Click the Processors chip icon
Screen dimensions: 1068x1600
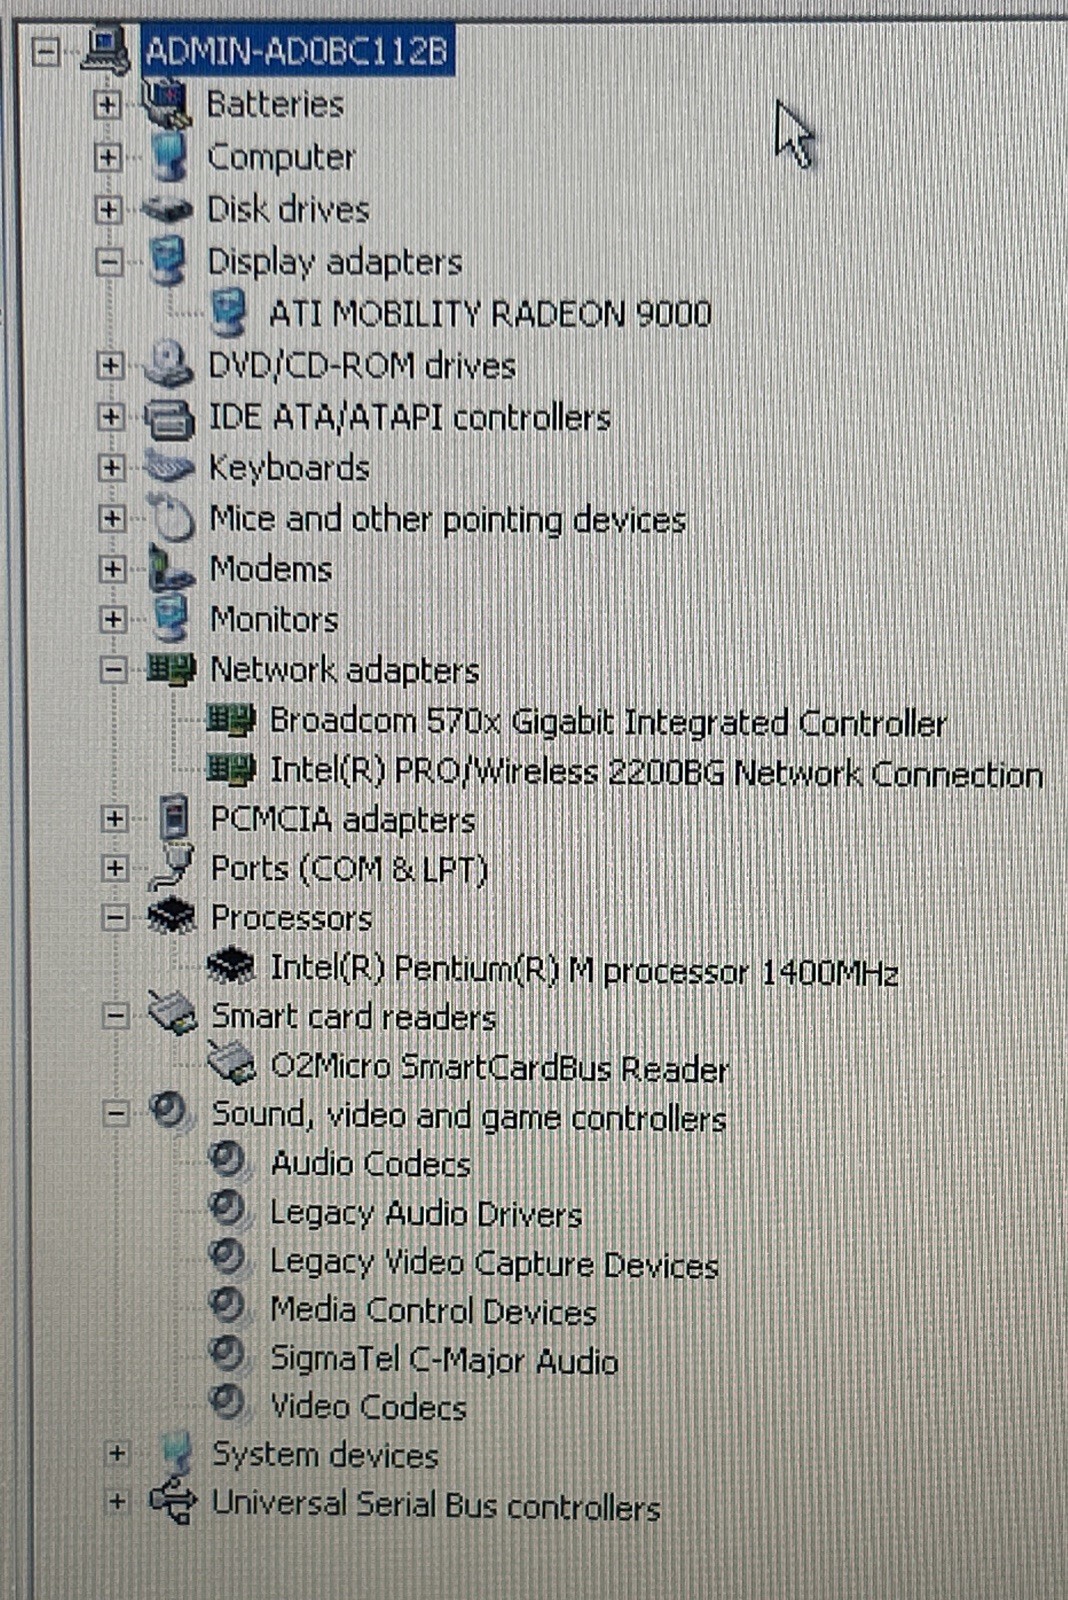tap(172, 916)
